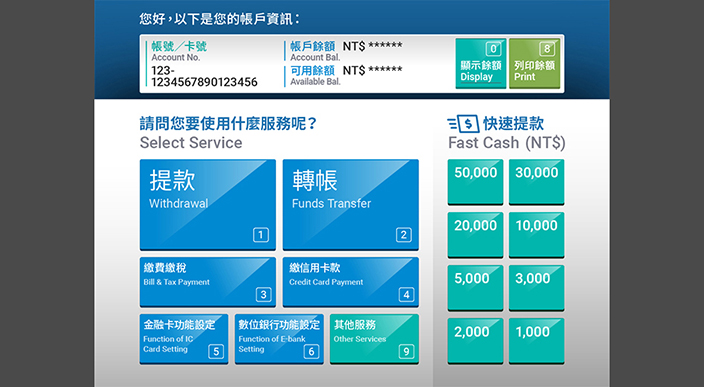Click the Available Bal. masked NT$ value

pos(373,70)
